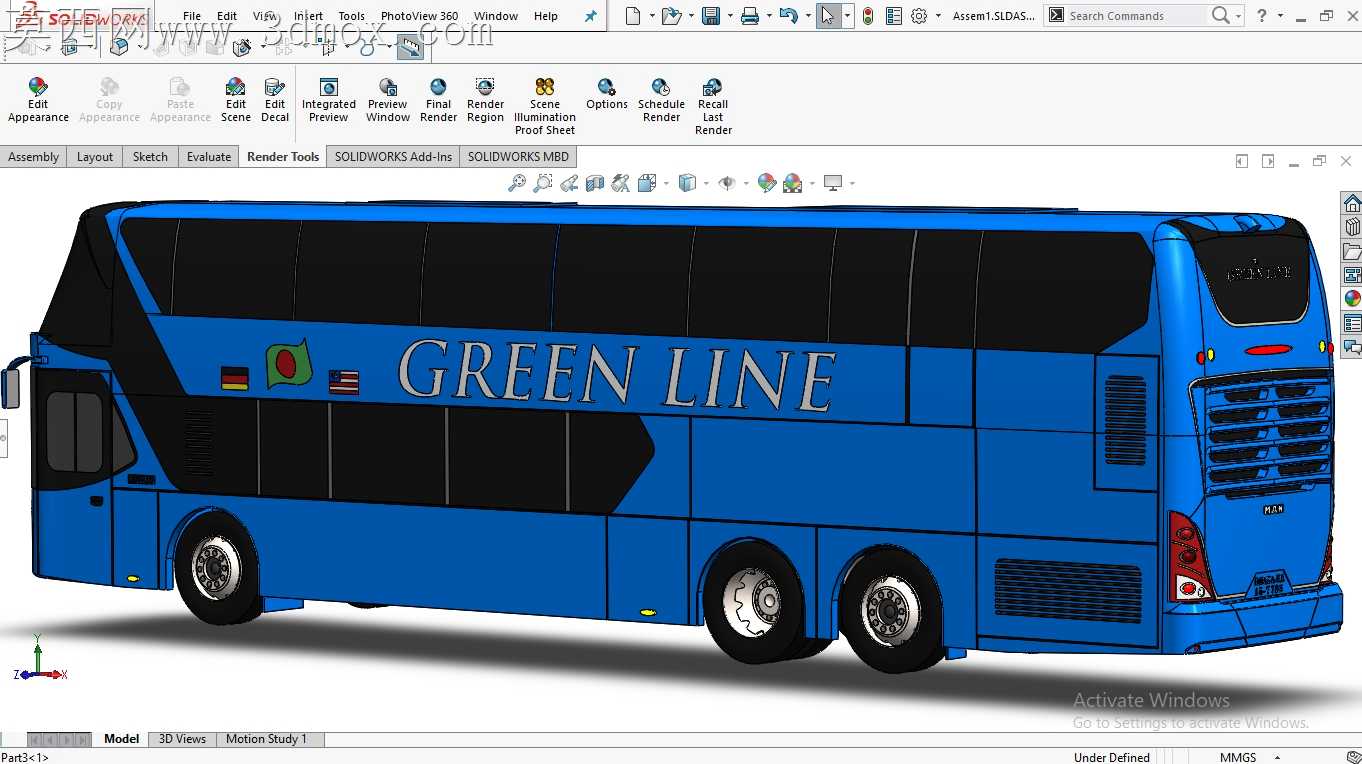
Task: Open the Edit menu
Action: pyautogui.click(x=227, y=16)
